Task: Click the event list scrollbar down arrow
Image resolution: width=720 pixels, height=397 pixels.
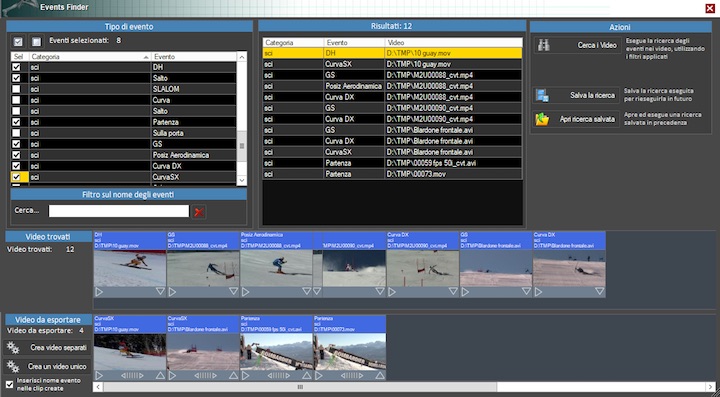Action: coord(242,181)
